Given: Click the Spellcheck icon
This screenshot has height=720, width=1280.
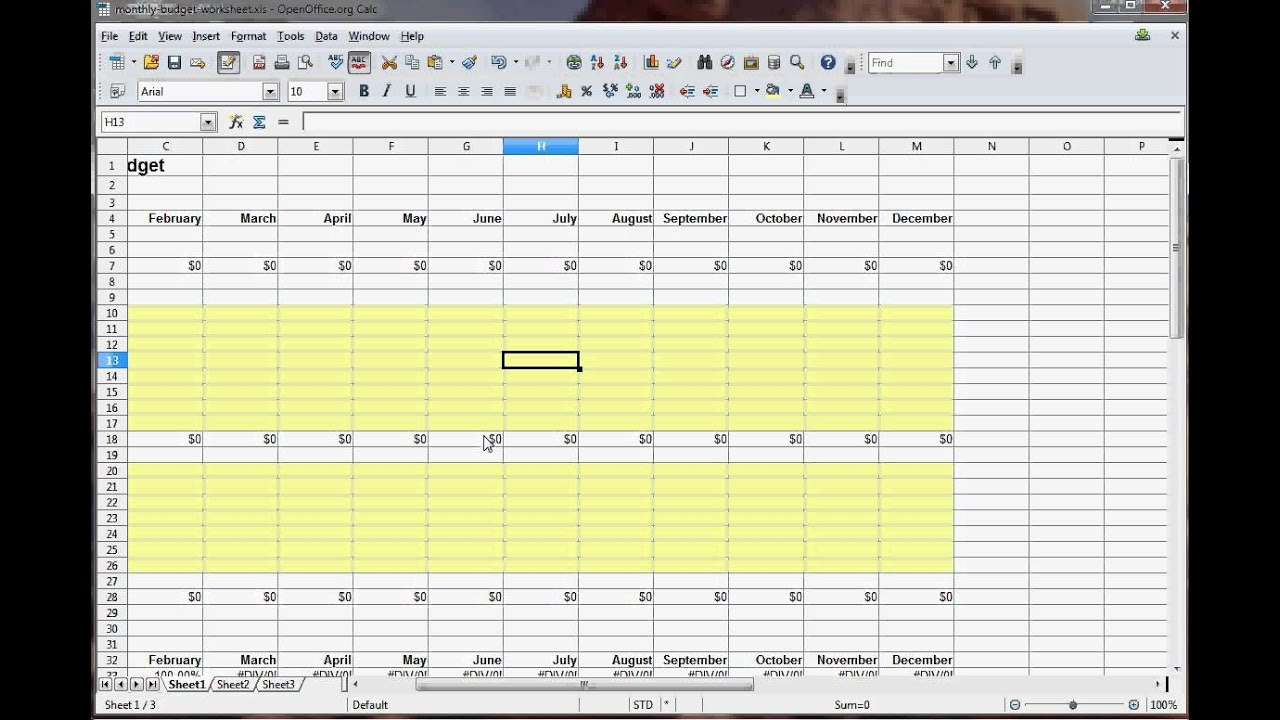Looking at the screenshot, I should (333, 61).
